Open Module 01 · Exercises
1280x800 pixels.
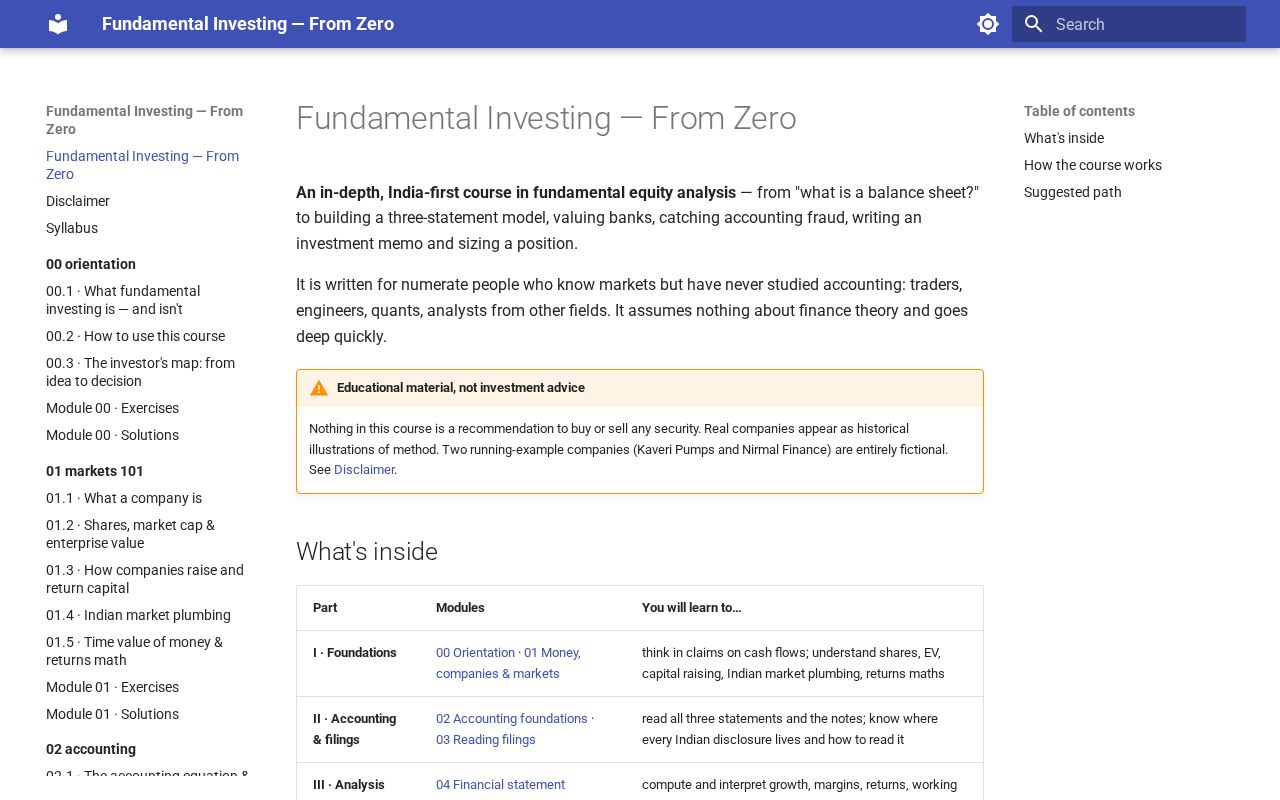(x=112, y=687)
